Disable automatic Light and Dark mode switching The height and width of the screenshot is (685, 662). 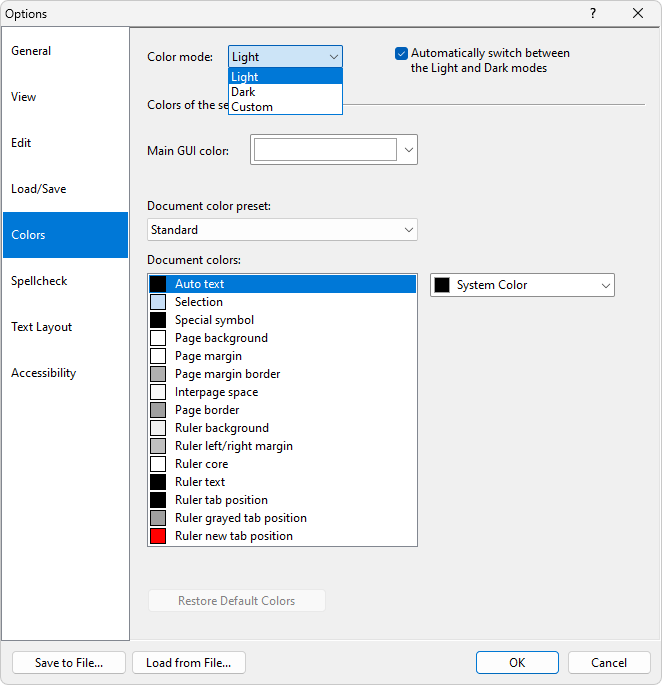click(402, 53)
